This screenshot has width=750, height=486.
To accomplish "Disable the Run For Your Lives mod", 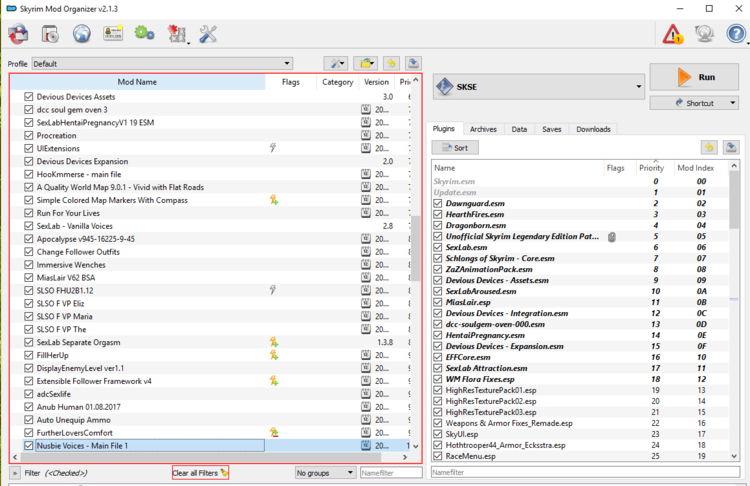I will point(29,213).
